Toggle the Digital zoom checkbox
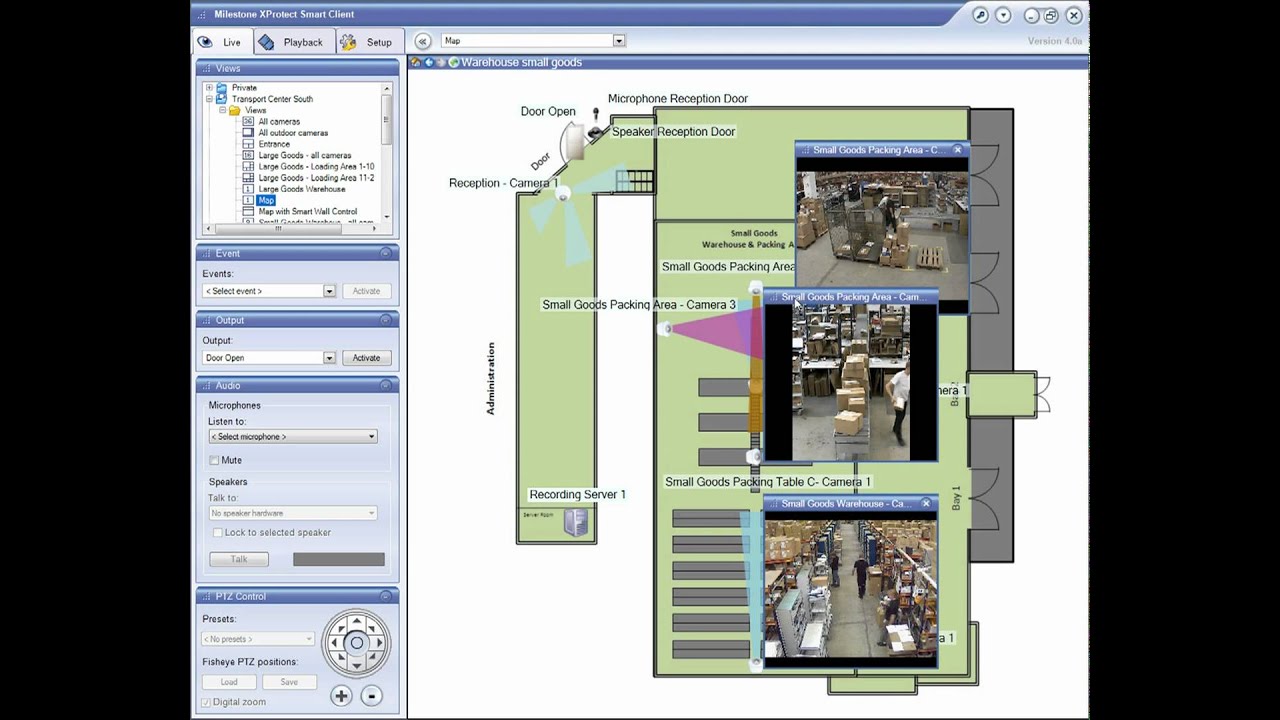 206,702
